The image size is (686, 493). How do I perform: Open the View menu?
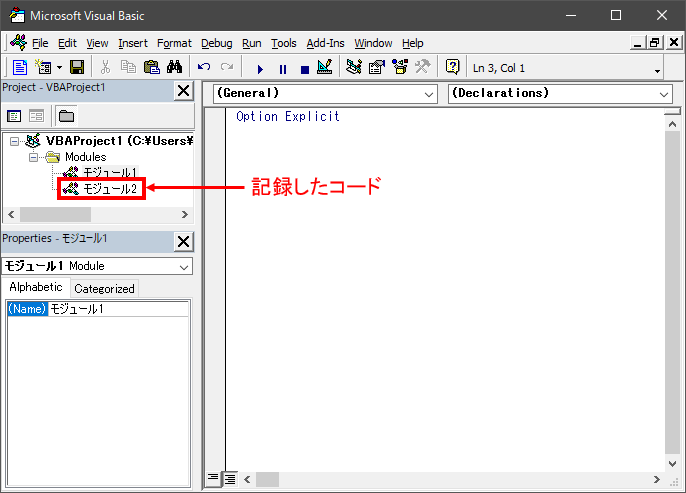click(x=97, y=43)
